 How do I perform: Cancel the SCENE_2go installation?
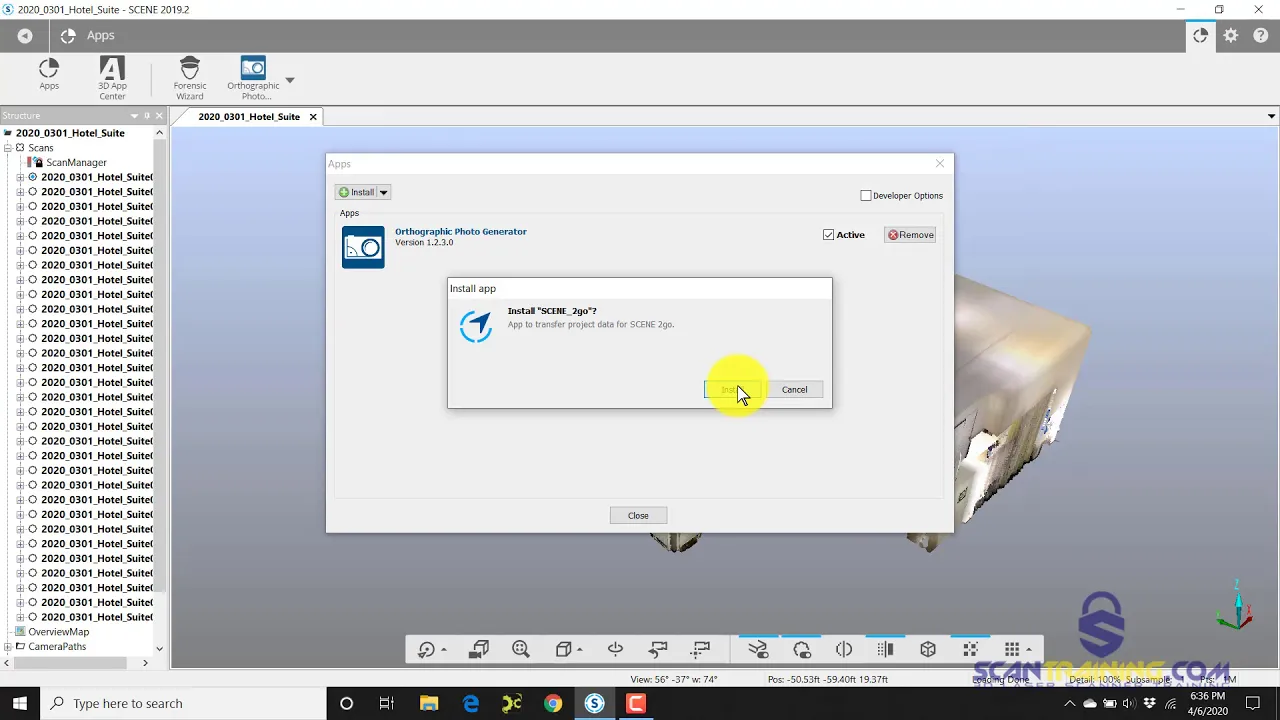point(794,390)
